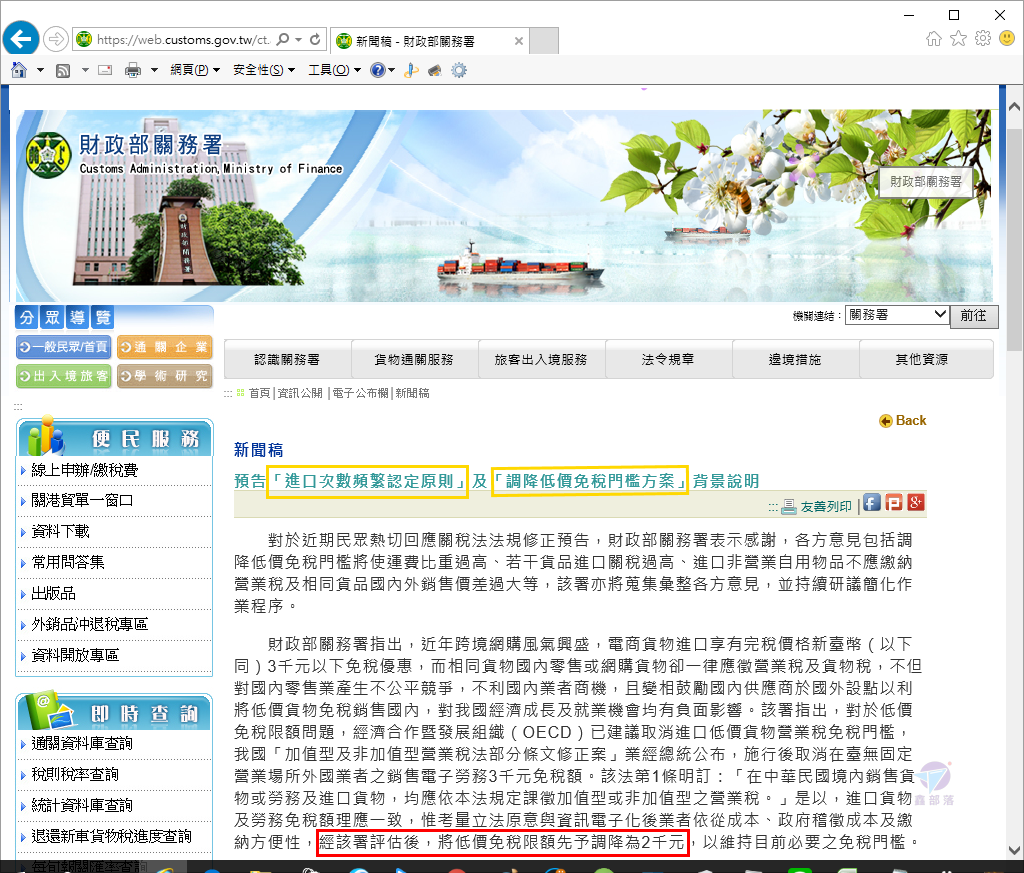Click the RSS feeds icon
The width and height of the screenshot is (1024, 873).
63,71
